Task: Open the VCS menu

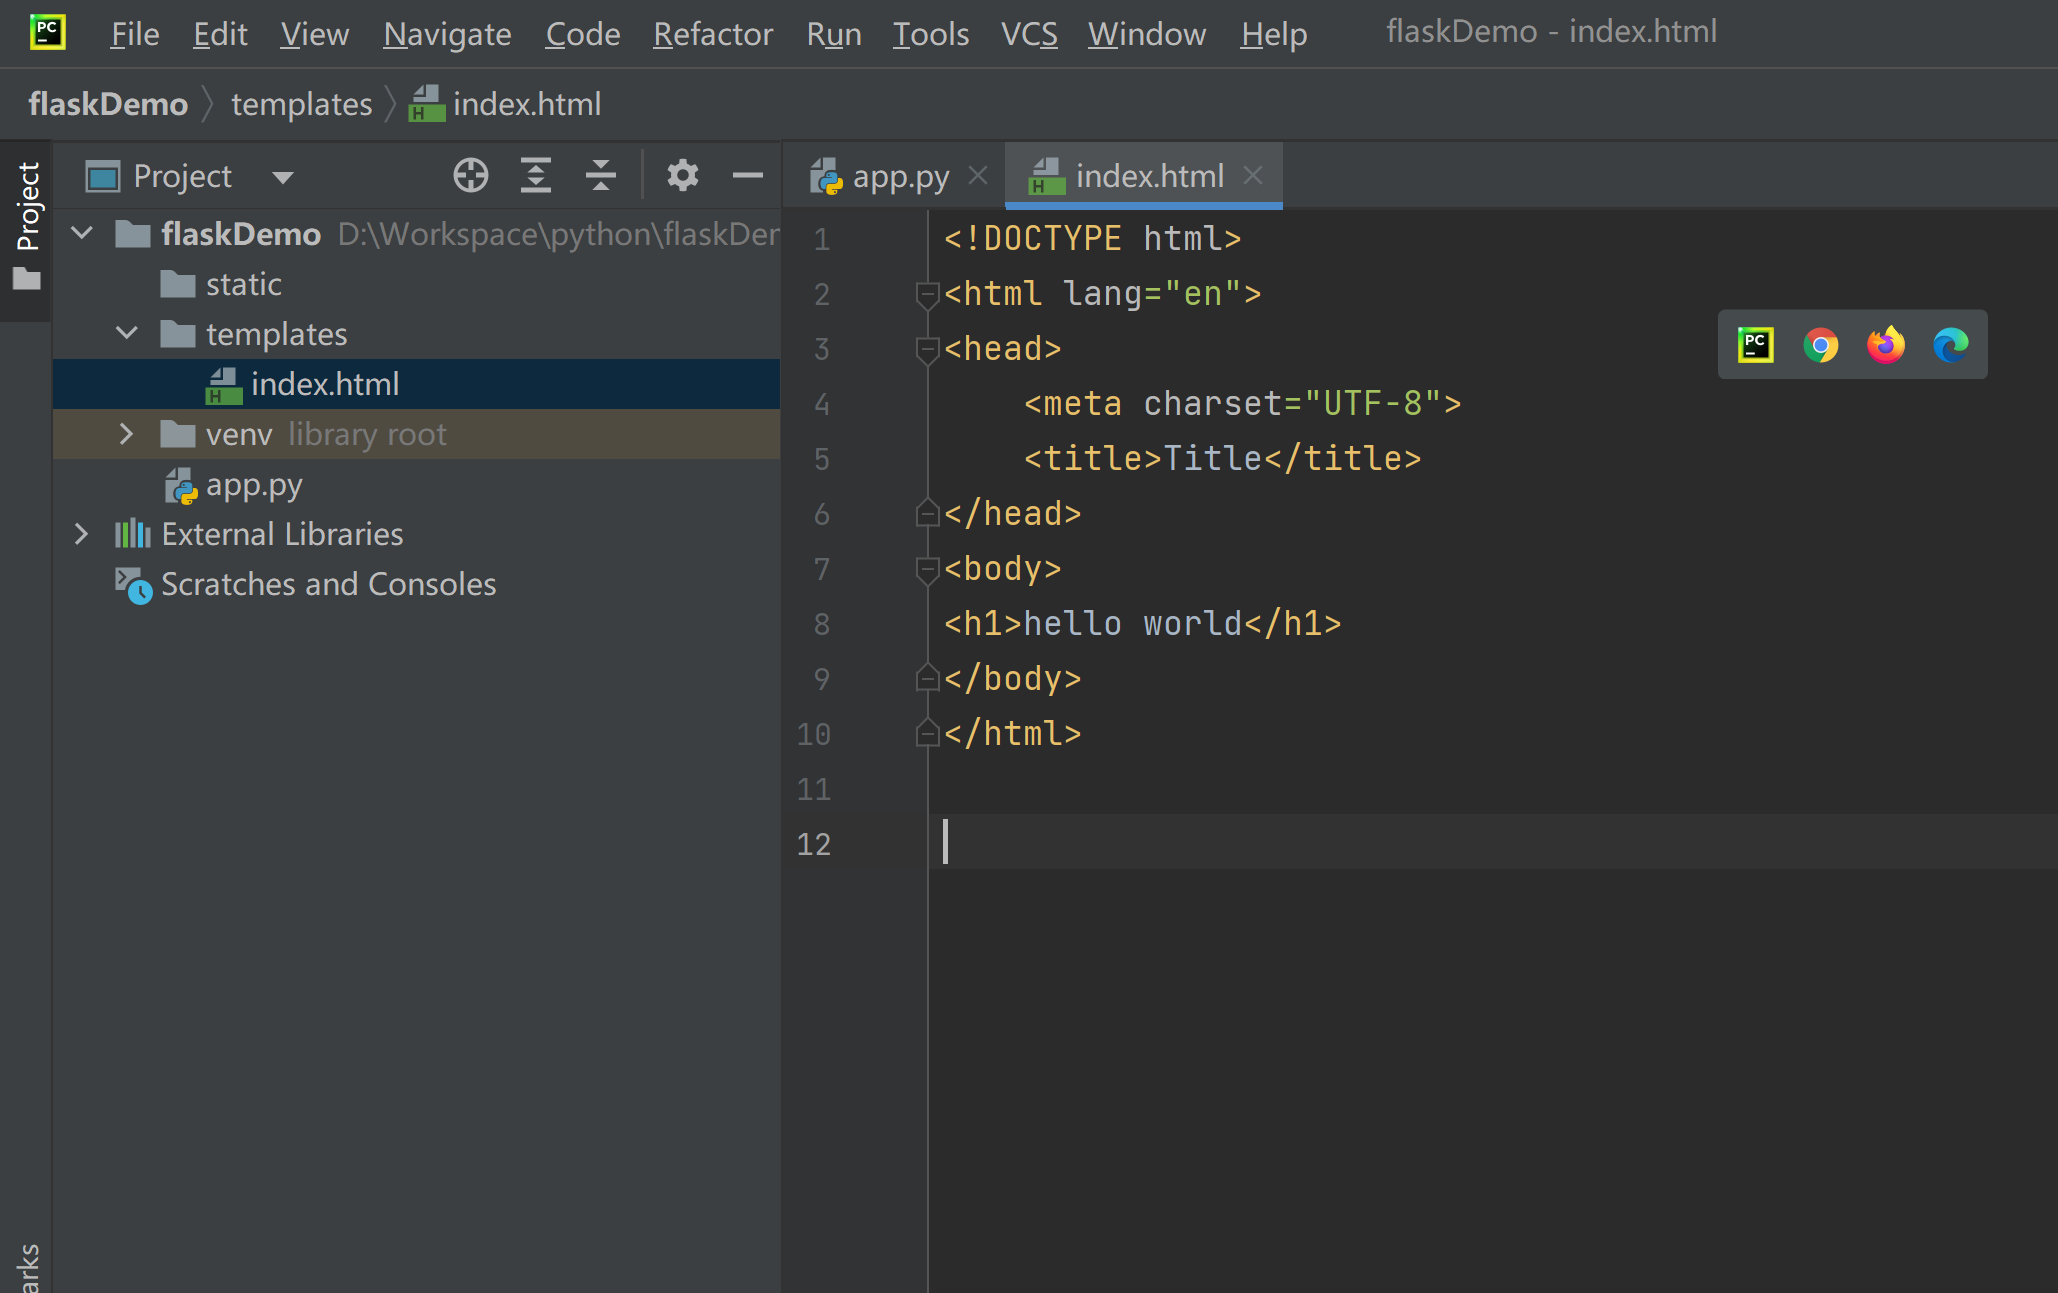Action: pyautogui.click(x=1029, y=34)
